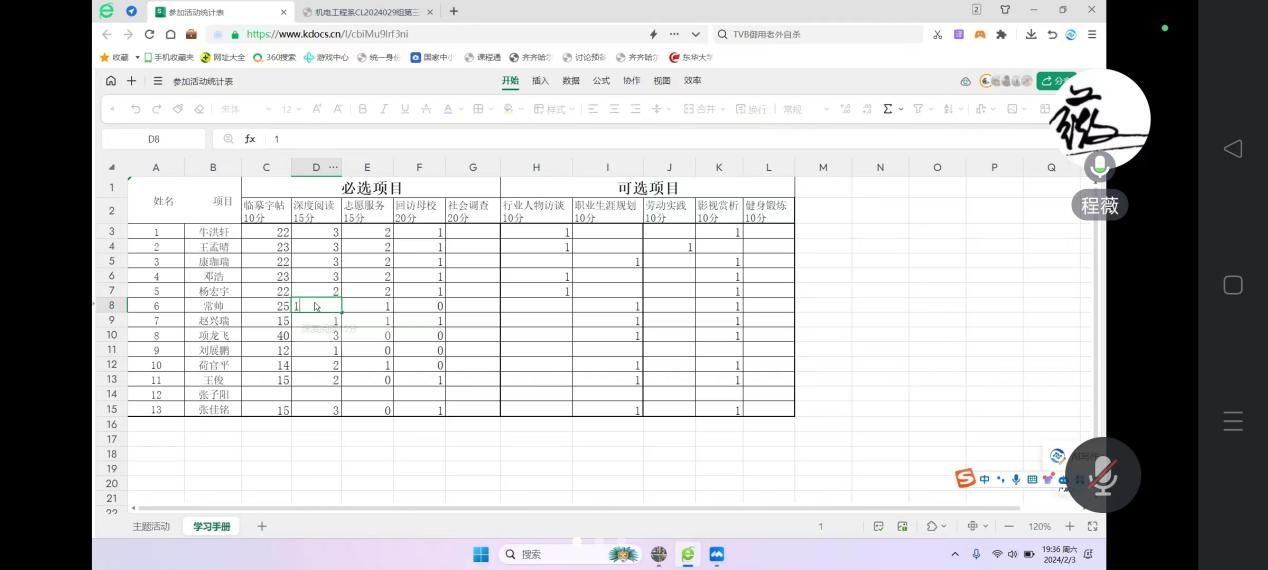Screen dimensions: 1268x570
Task: Add a new sheet with plus icon
Action: point(262,526)
